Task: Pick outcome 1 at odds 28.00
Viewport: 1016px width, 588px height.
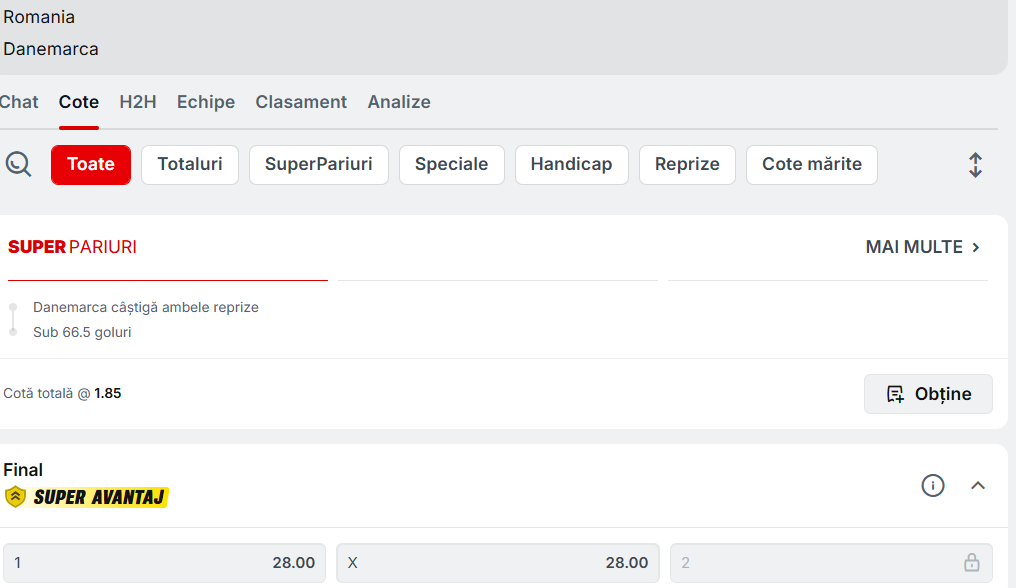Action: (x=164, y=563)
